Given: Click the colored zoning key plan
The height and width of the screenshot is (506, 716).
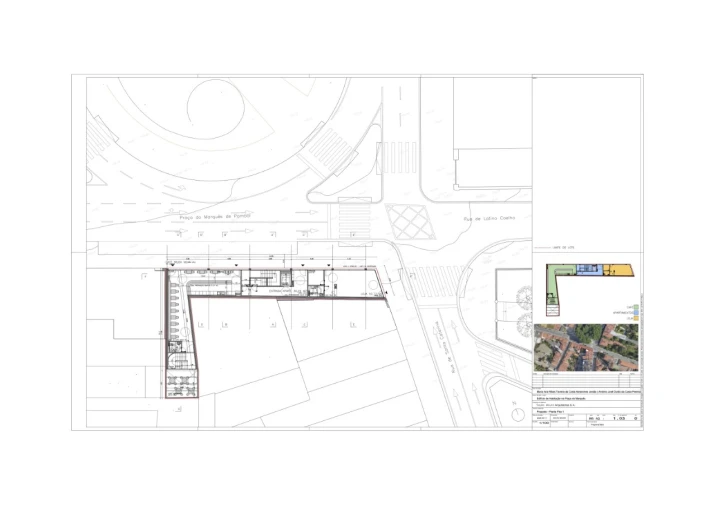Looking at the screenshot, I should (590, 290).
